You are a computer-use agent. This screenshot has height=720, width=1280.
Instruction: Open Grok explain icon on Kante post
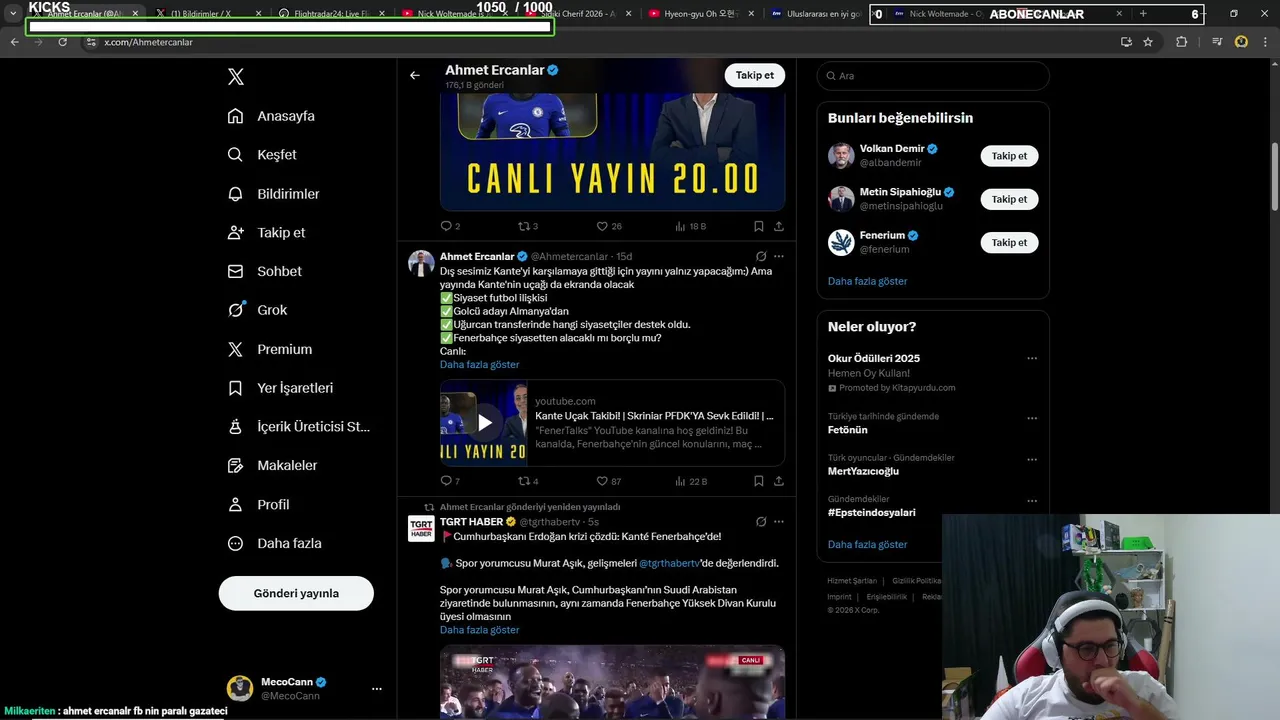[x=761, y=256]
